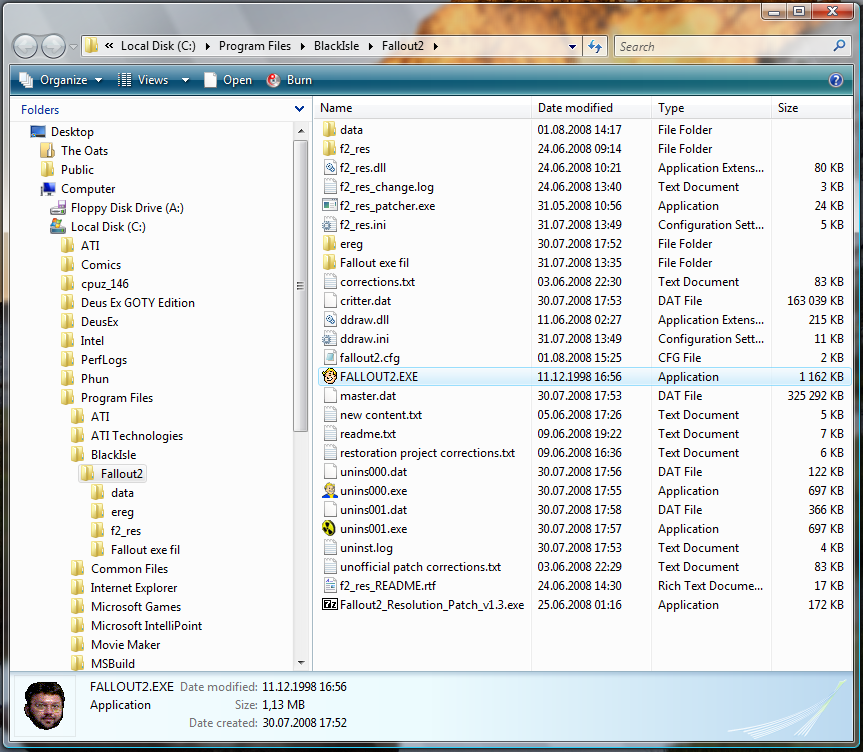The image size is (863, 752).
Task: Click the fallout2.cfg file icon
Action: coord(330,358)
